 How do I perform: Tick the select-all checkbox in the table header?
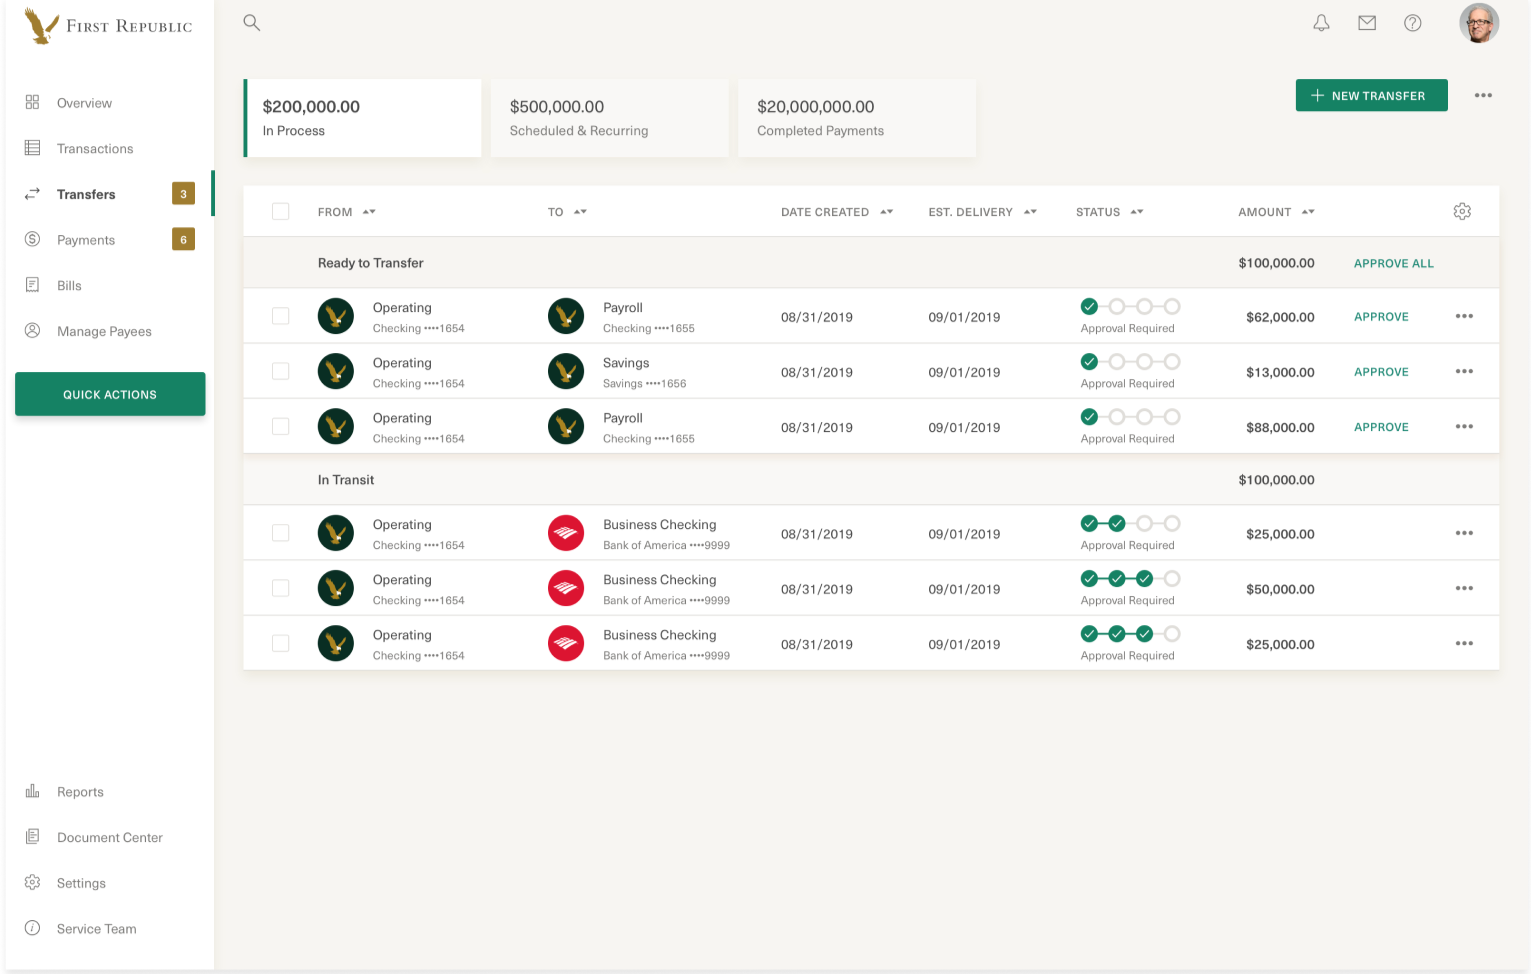point(281,211)
